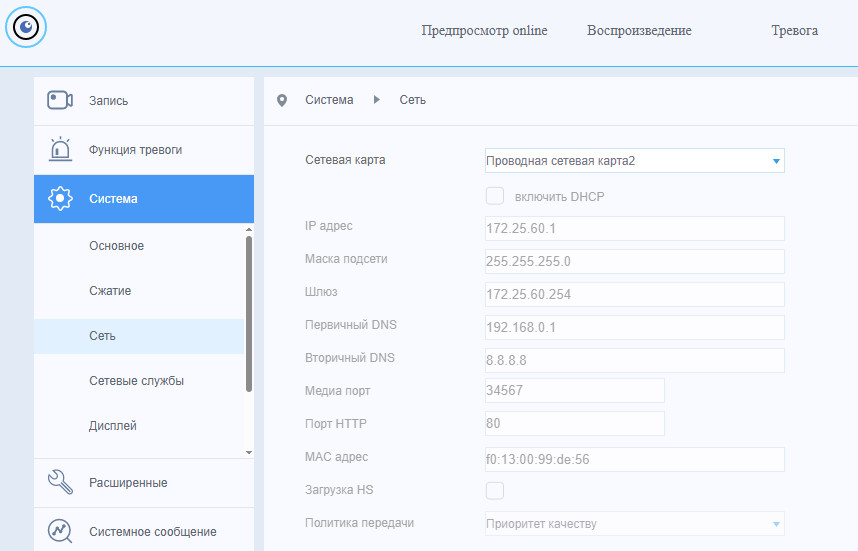Click the breadcrumb arrow between Система and Сеть

[377, 100]
